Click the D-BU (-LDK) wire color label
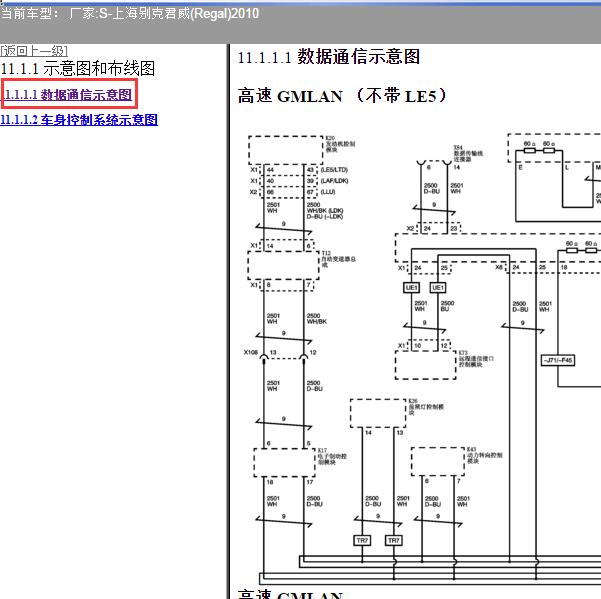 (x=325, y=217)
